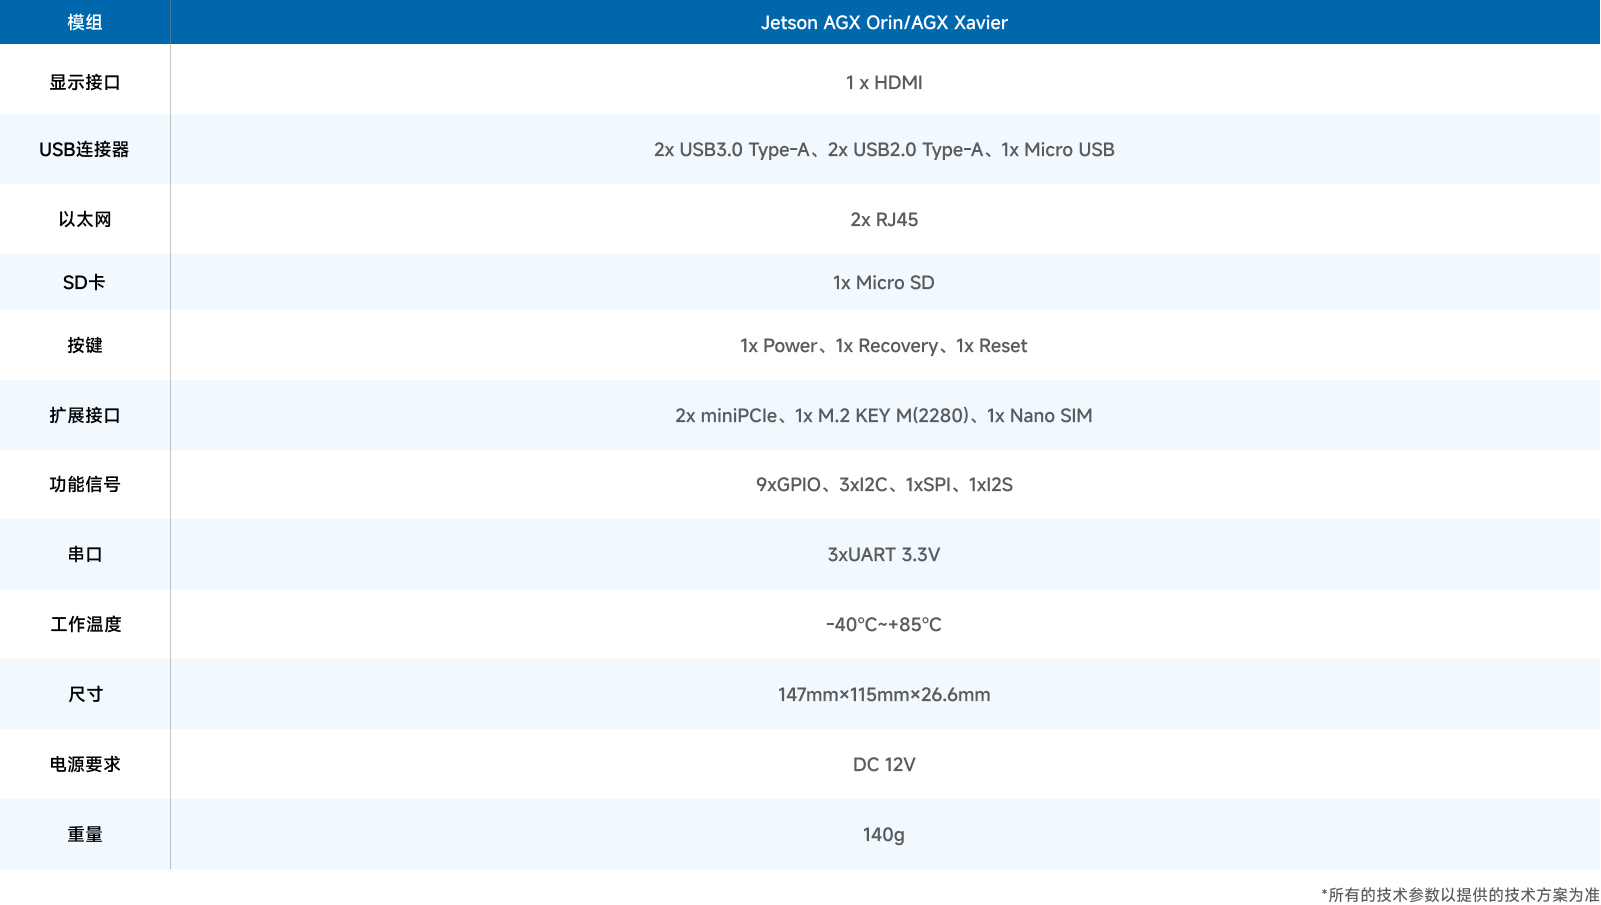Click the 串口 row label
The height and width of the screenshot is (905, 1601).
coord(85,554)
